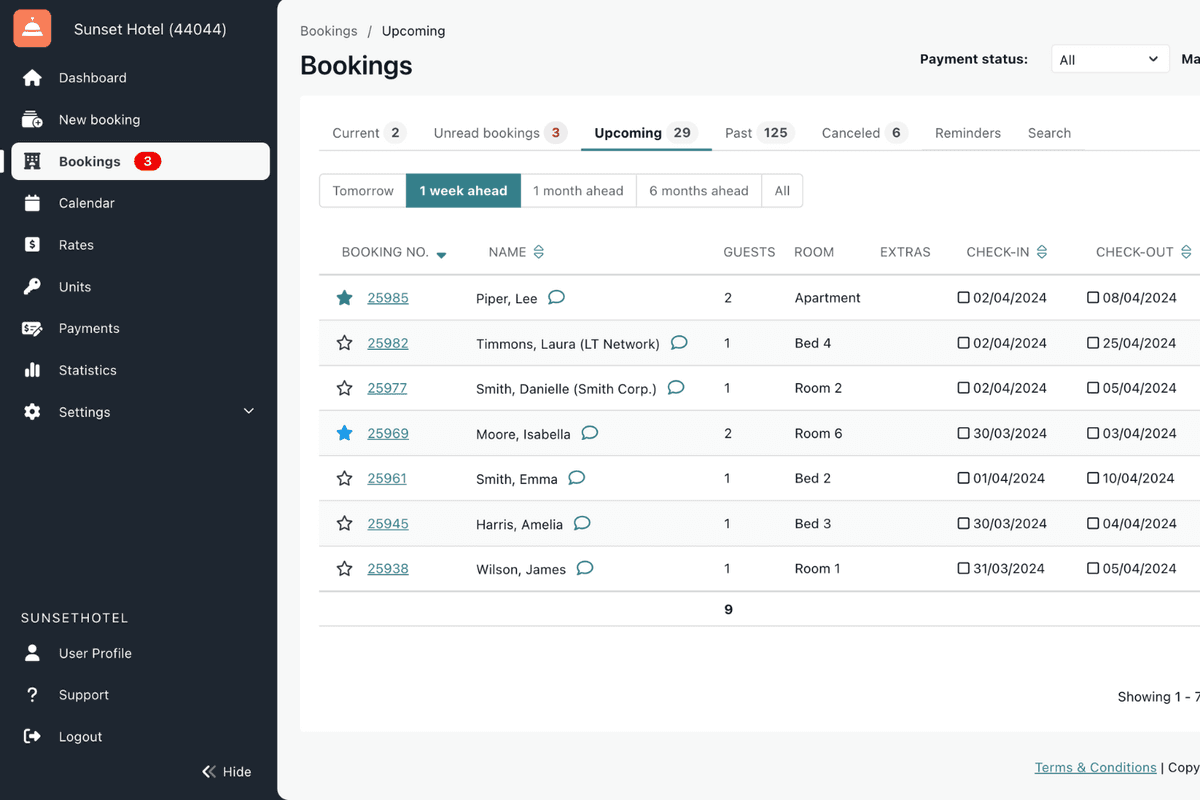Open booking number 25982 link
Screen dimensions: 1200x800
[388, 343]
